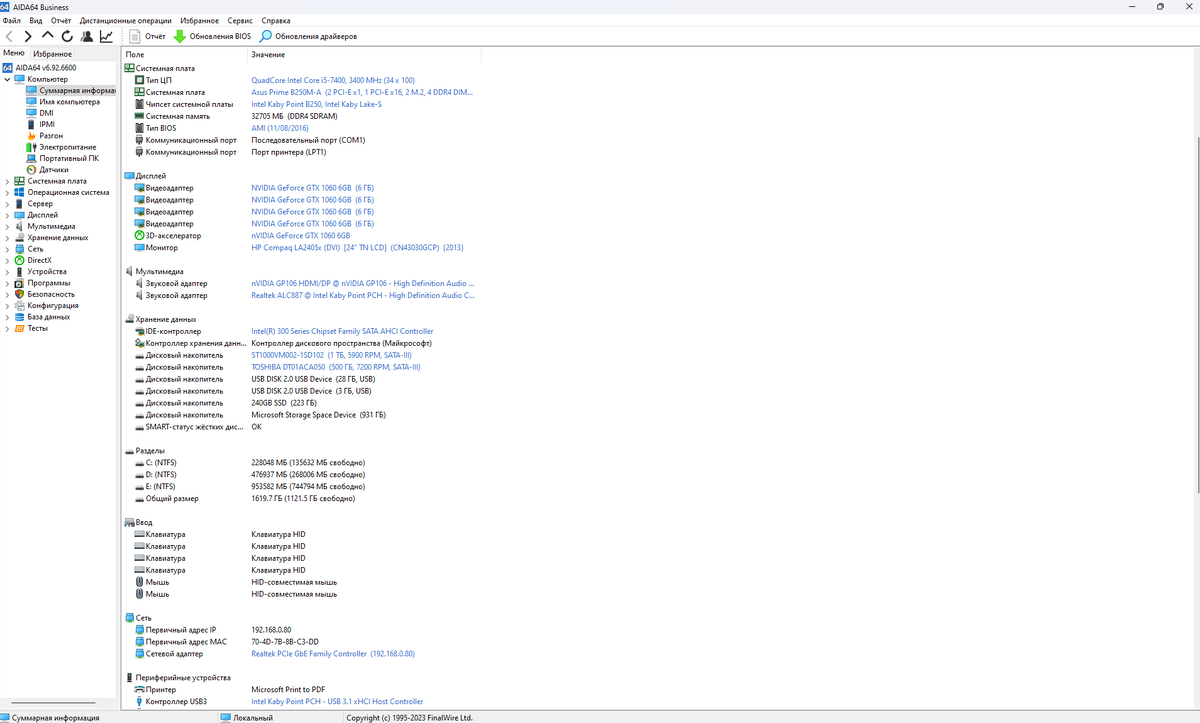Open the AMI (11/08/2016) BIOS link

tap(280, 128)
